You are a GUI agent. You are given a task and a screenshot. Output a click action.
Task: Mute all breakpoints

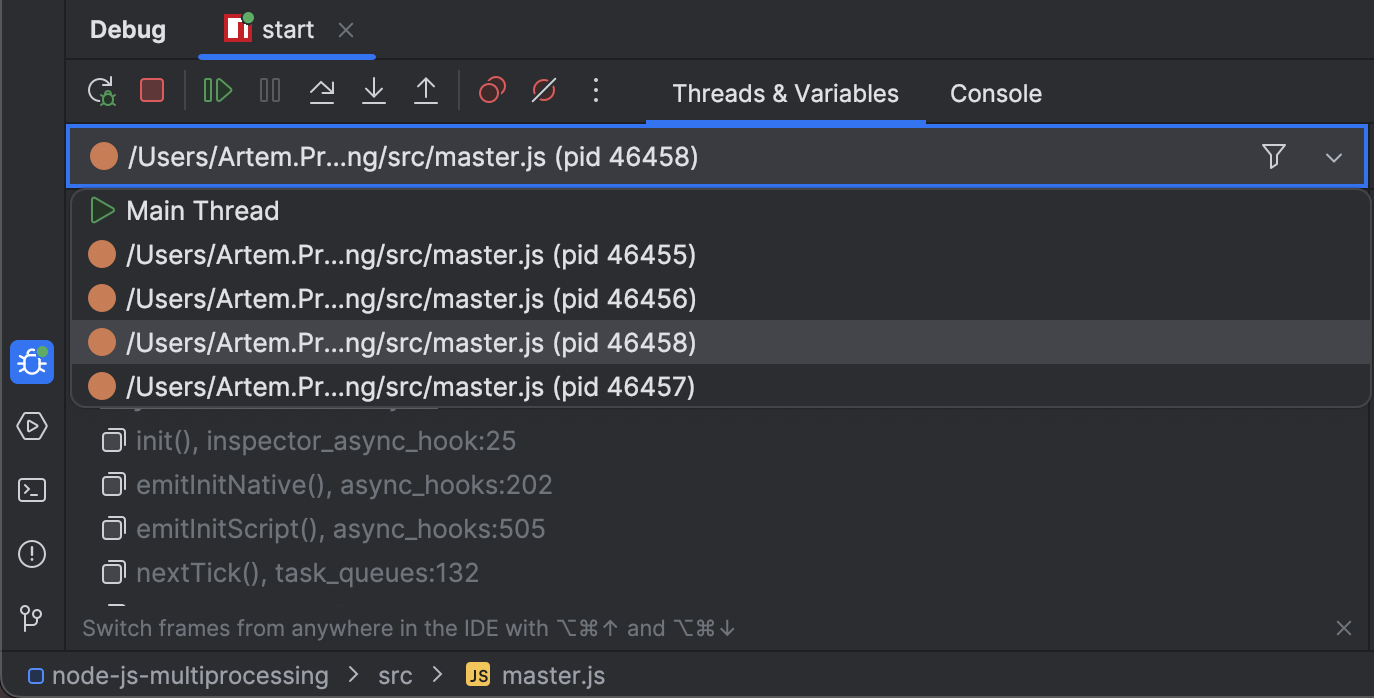click(x=543, y=90)
